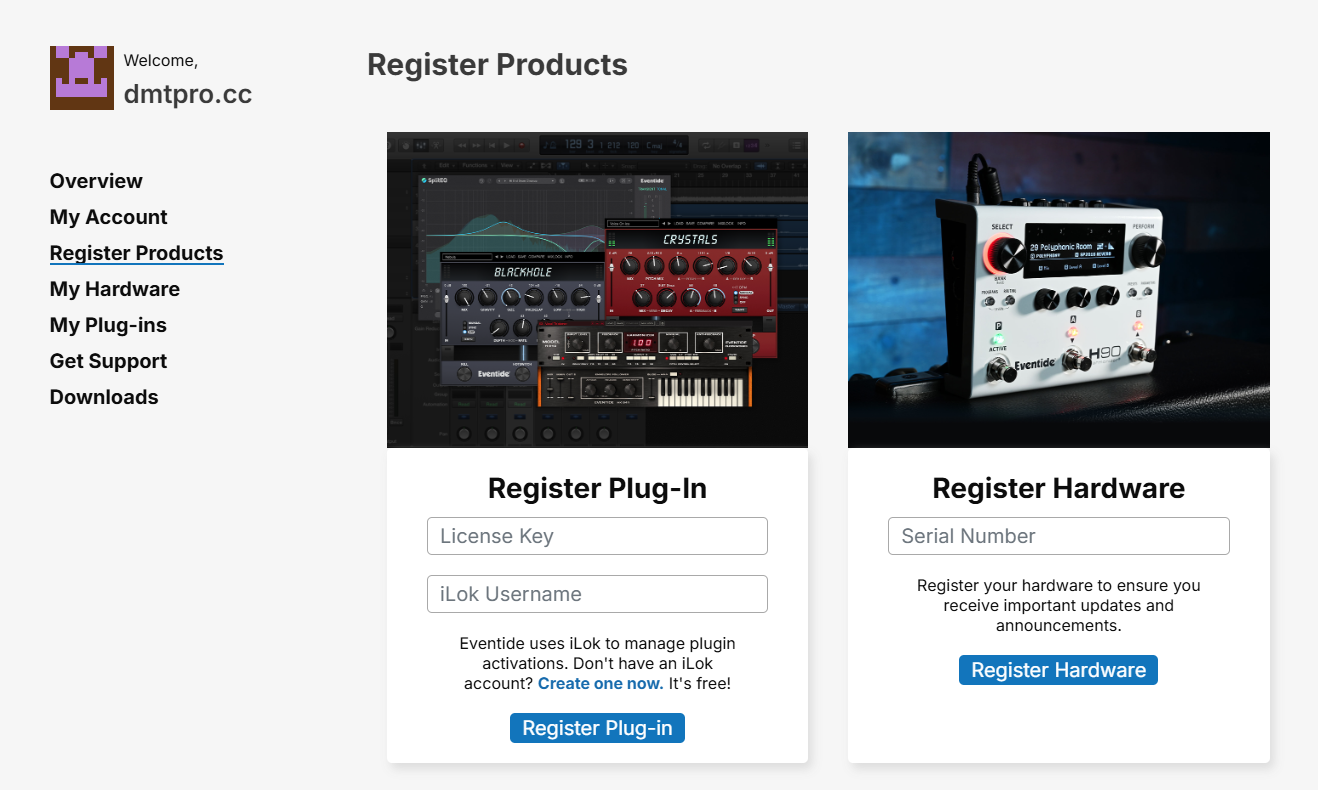Click the H90 pedal photo
Viewport: 1318px width, 790px height.
tap(1058, 290)
